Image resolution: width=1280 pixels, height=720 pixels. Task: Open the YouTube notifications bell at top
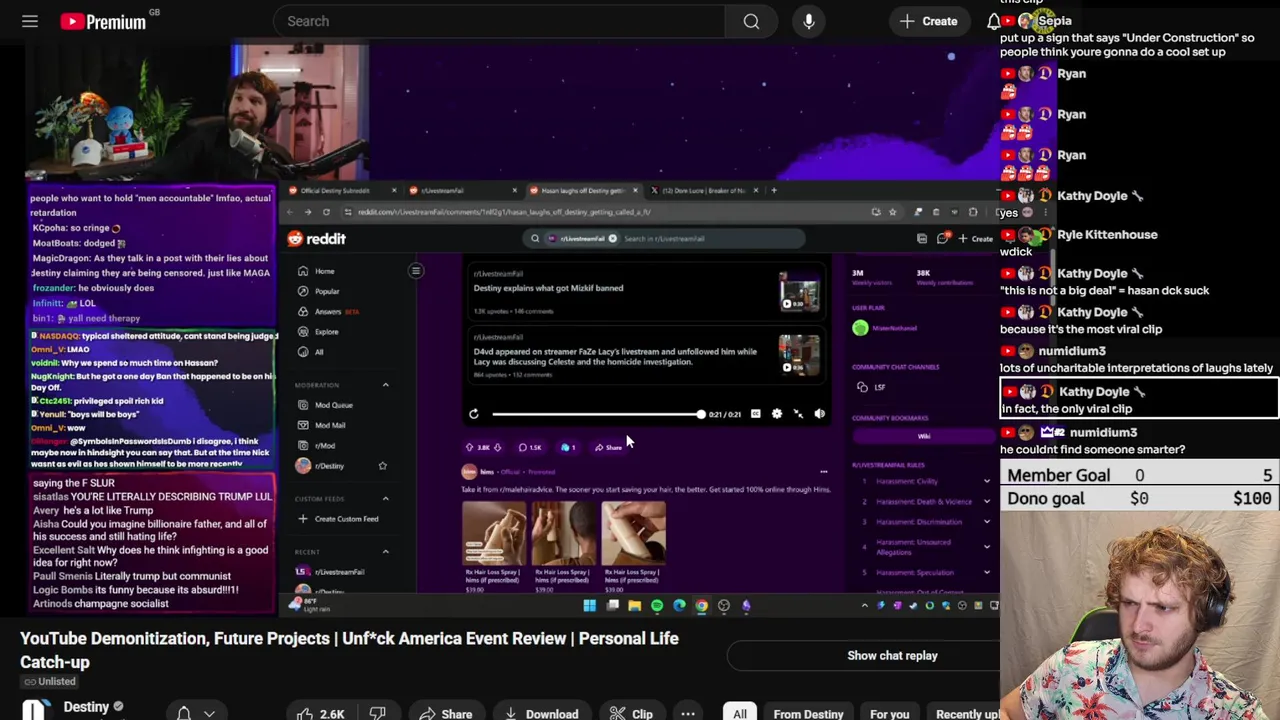[x=994, y=21]
